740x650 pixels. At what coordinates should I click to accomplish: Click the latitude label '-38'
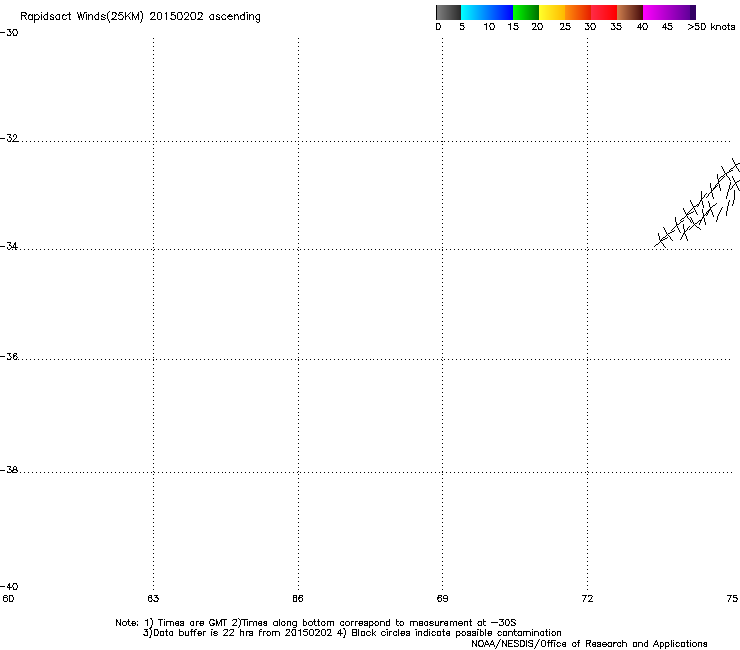(9, 470)
